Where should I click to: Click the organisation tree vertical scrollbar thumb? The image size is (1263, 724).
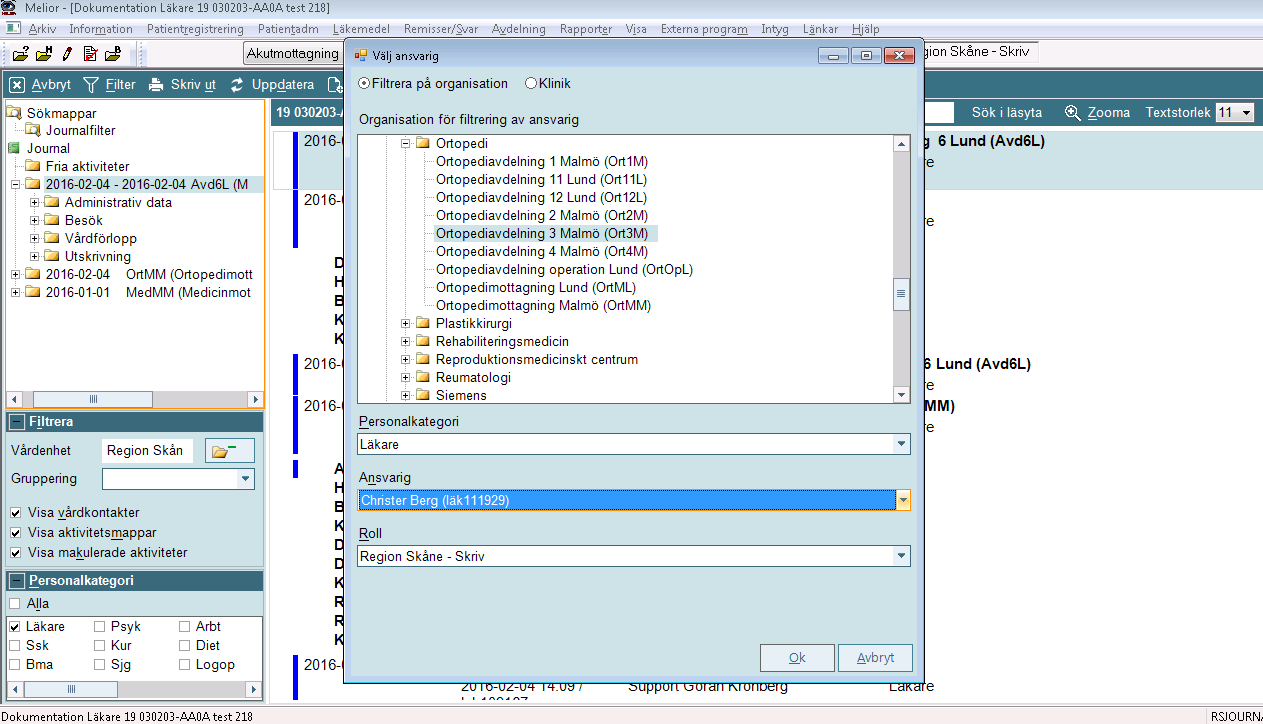pyautogui.click(x=901, y=294)
